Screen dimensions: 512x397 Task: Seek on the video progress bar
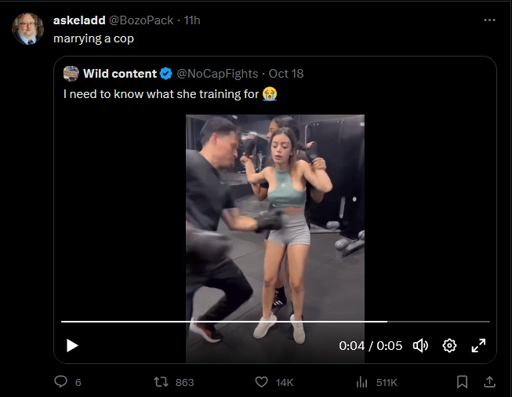[x=275, y=322]
